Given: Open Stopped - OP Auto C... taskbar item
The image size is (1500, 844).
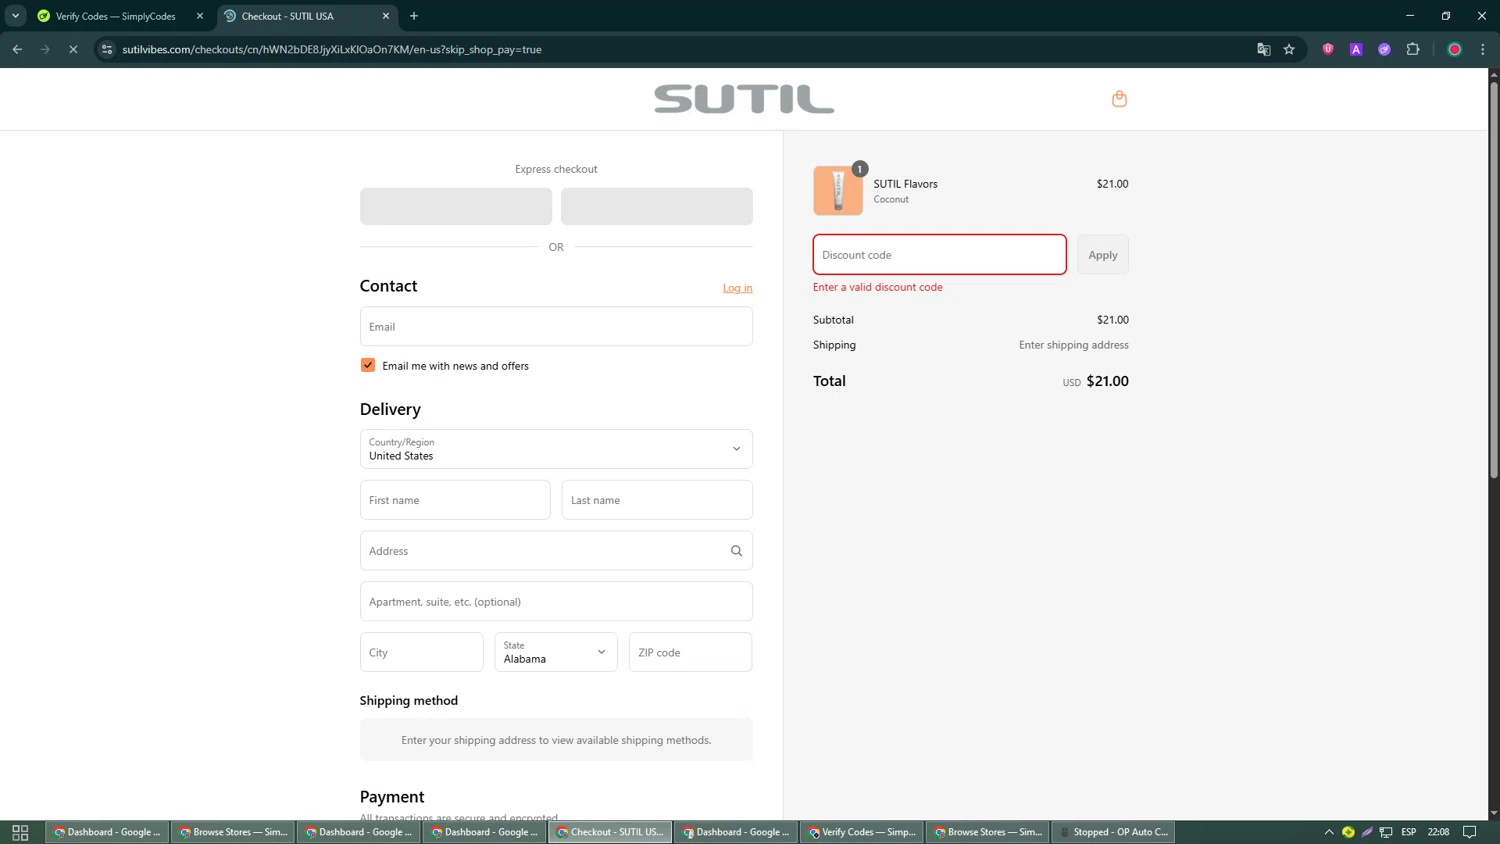Looking at the screenshot, I should pyautogui.click(x=1114, y=832).
